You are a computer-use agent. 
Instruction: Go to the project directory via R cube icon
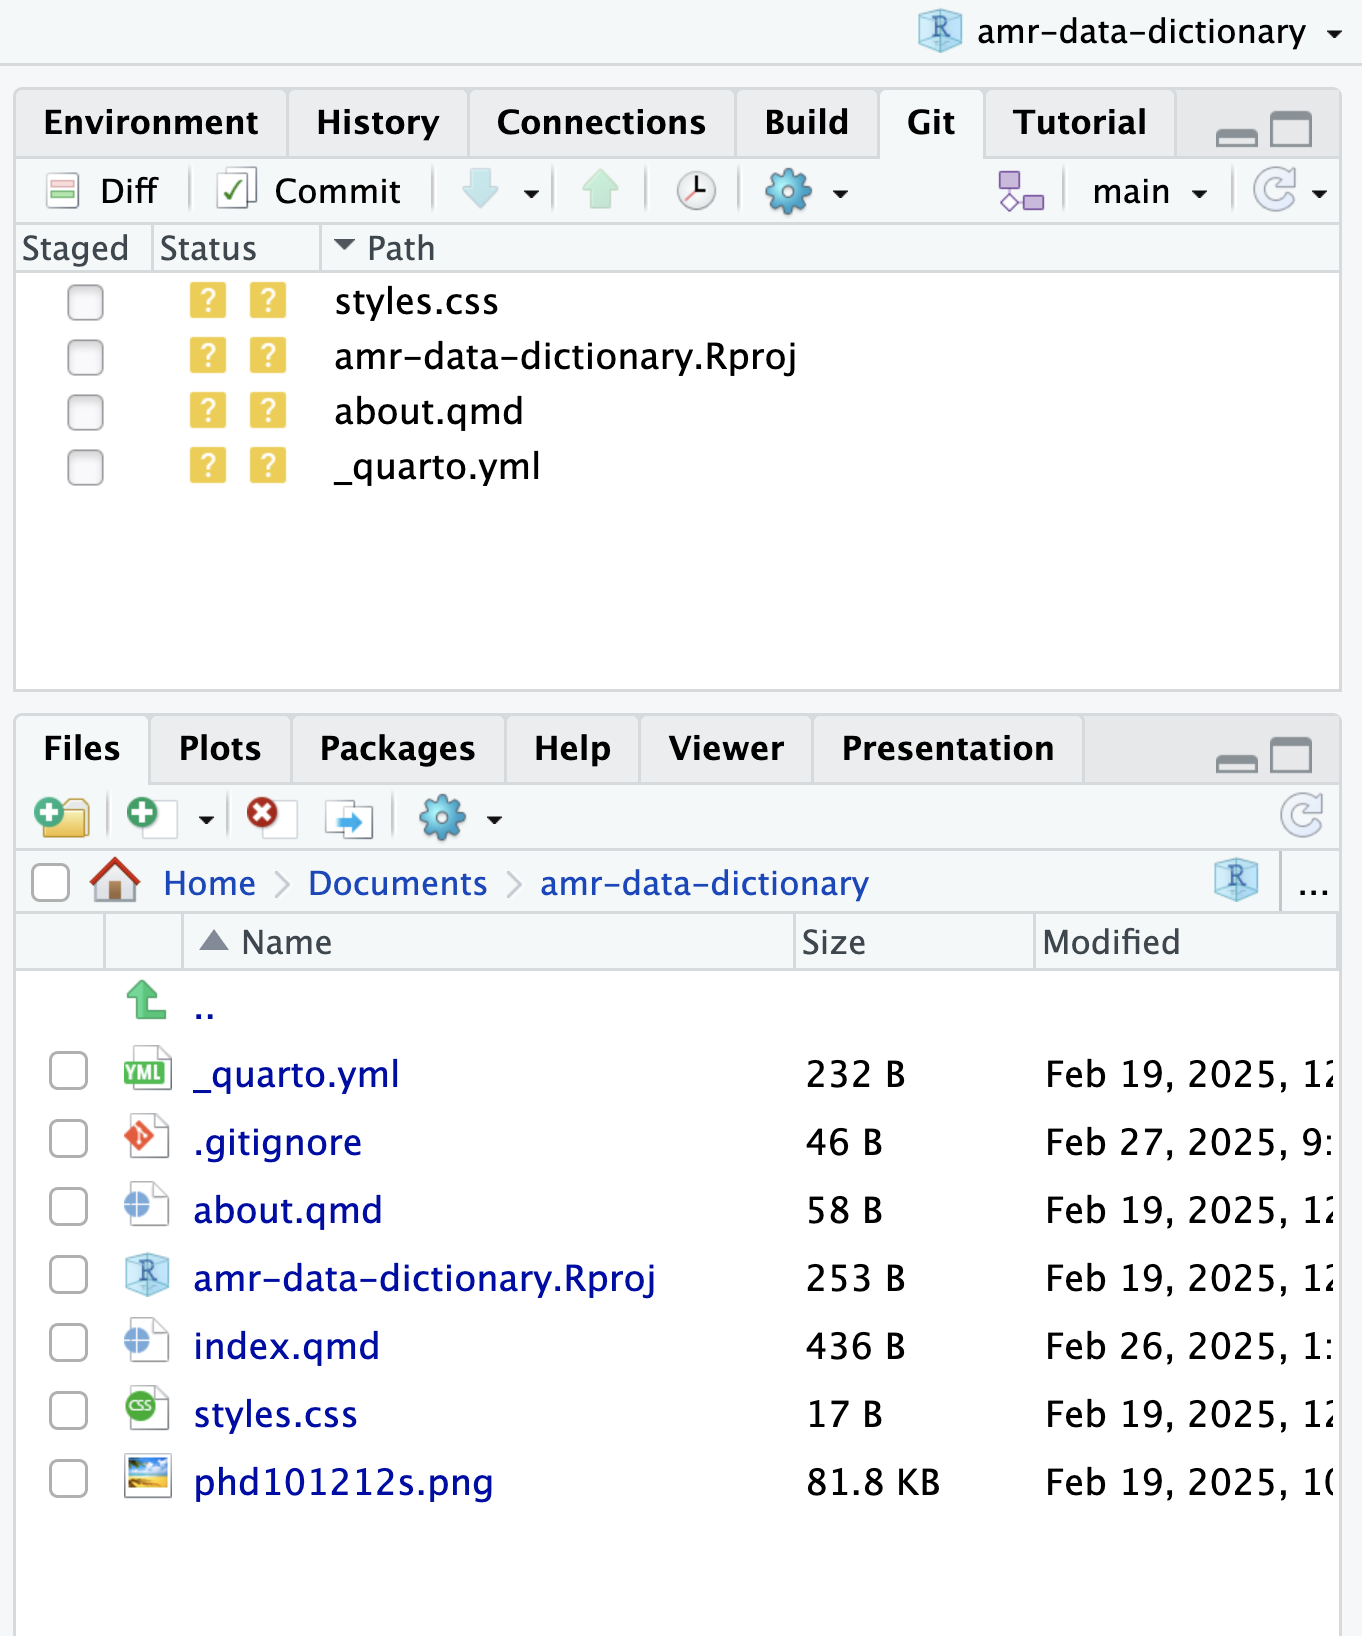1236,880
